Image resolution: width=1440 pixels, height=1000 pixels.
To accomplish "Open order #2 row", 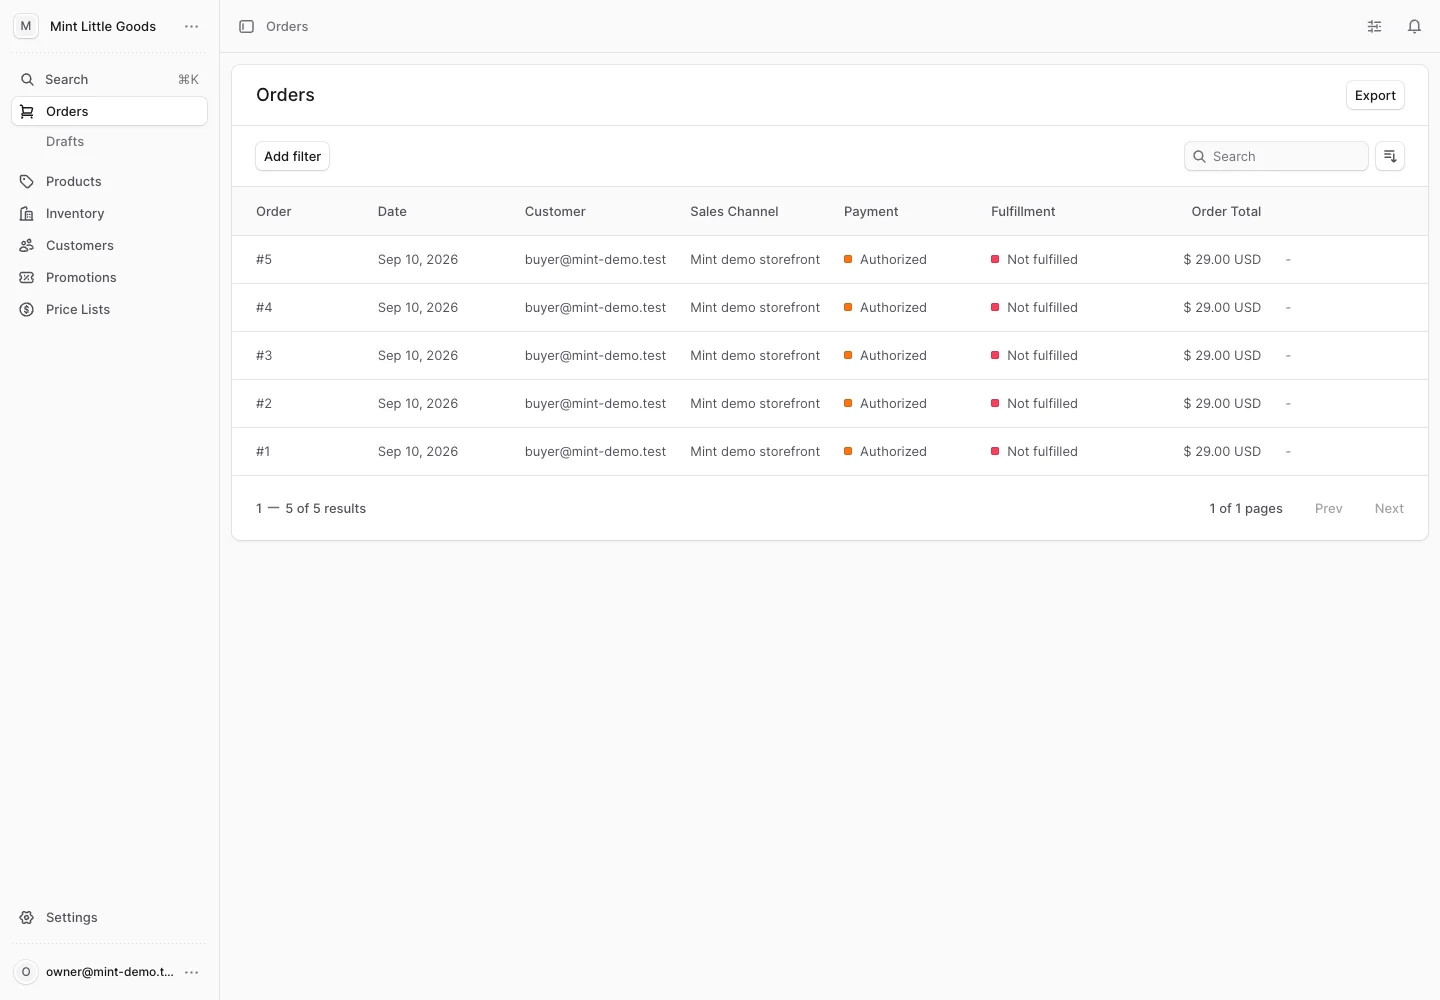I will click(x=830, y=404).
